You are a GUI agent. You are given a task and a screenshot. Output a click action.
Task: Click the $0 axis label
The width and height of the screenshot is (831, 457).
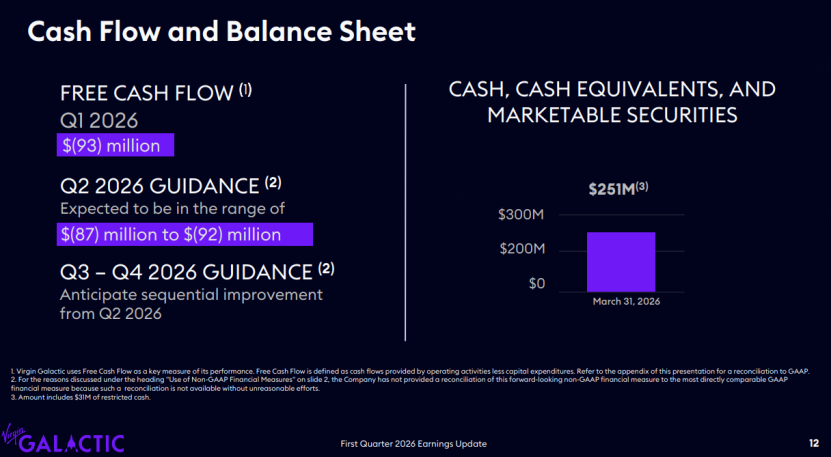[536, 284]
